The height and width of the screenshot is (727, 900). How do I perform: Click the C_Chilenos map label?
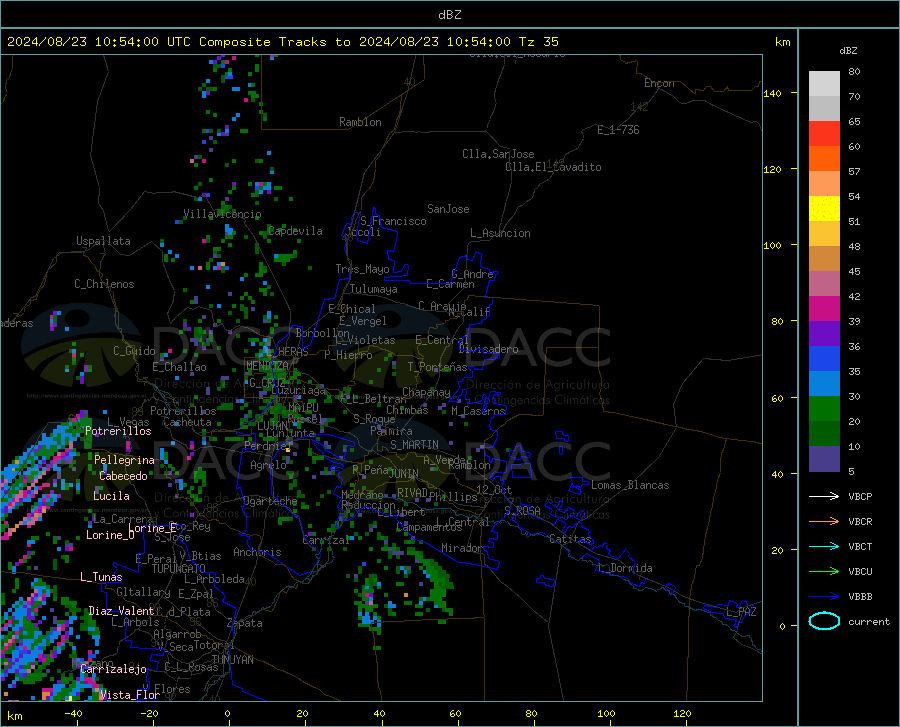tap(104, 284)
